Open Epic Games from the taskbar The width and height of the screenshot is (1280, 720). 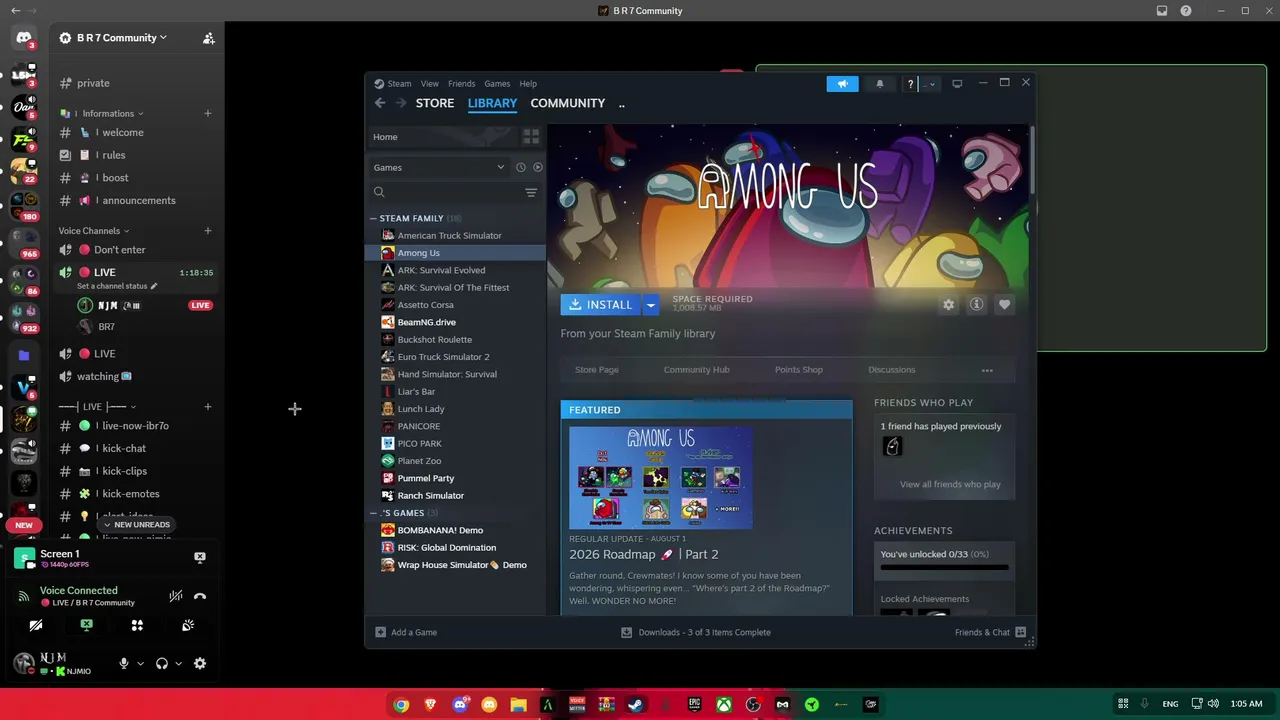coord(695,704)
